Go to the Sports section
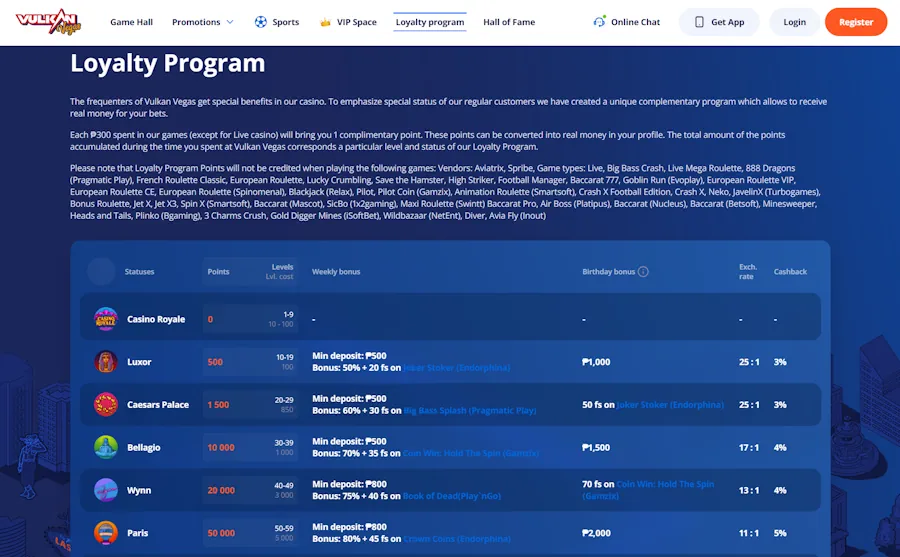The height and width of the screenshot is (557, 900). [x=277, y=22]
